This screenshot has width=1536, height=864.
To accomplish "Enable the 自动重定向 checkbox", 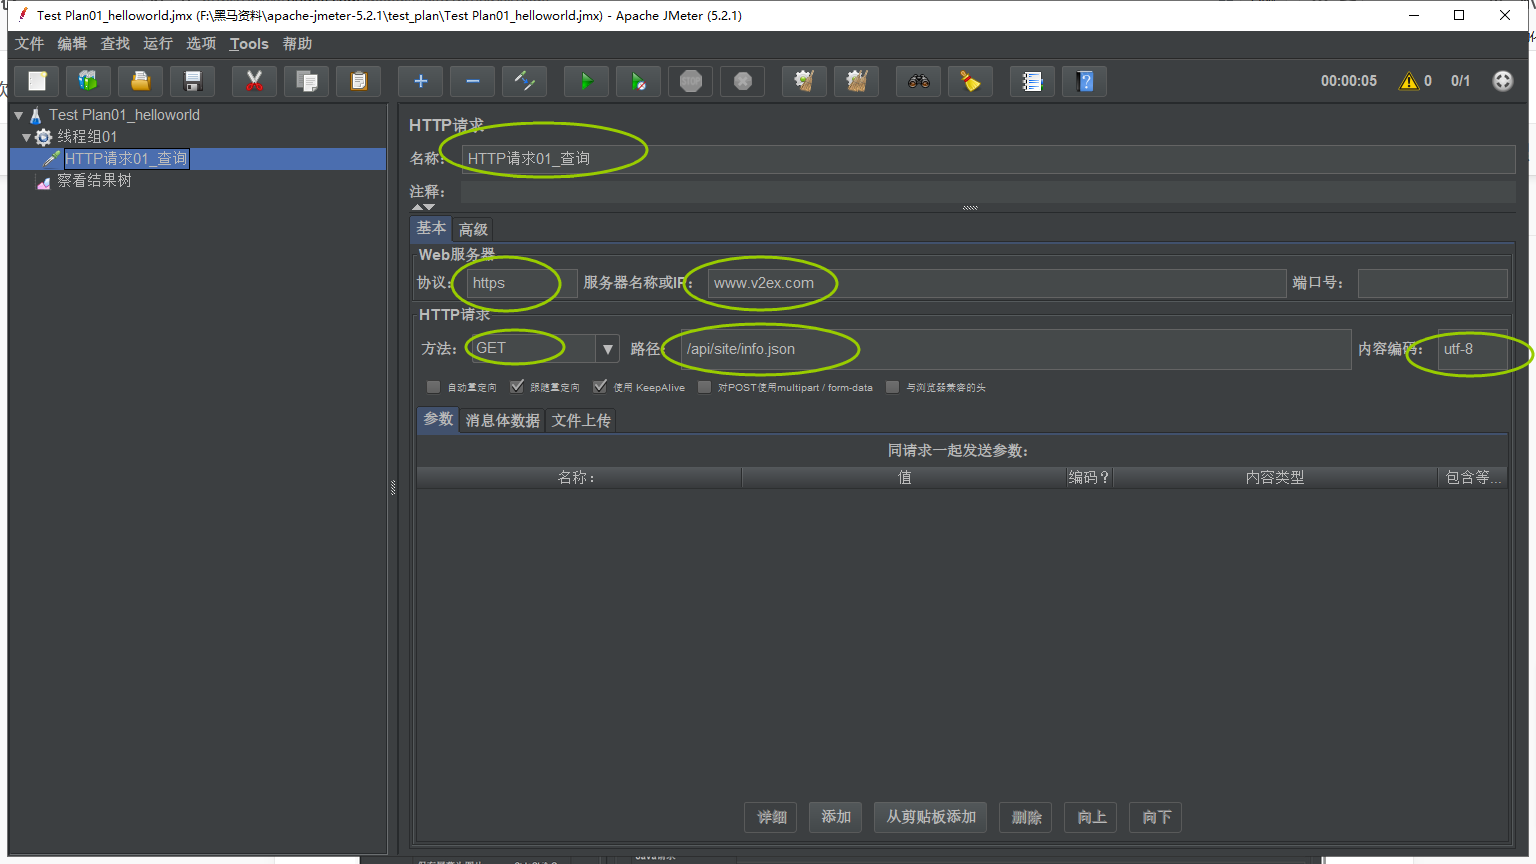I will 433,387.
